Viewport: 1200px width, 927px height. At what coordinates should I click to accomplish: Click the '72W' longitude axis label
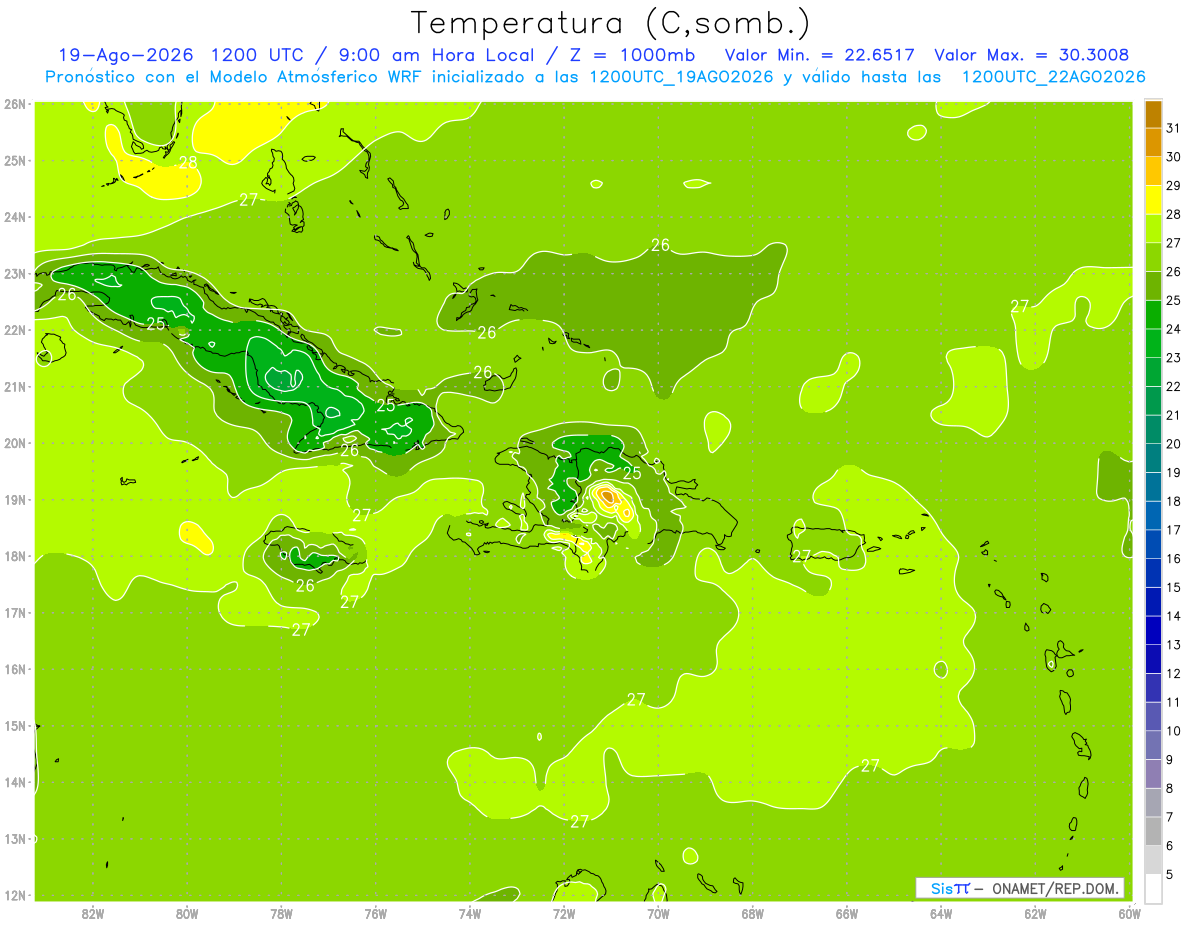click(564, 913)
